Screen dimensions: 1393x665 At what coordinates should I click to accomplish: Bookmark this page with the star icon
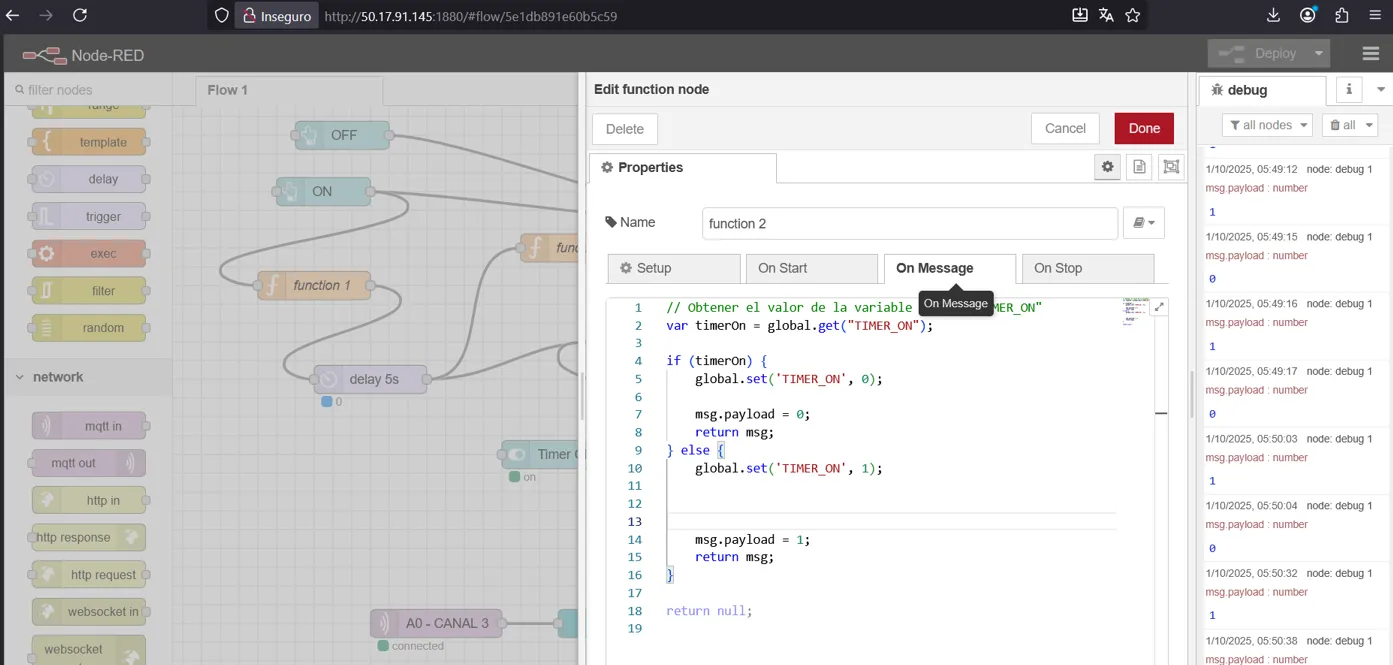[x=1132, y=15]
